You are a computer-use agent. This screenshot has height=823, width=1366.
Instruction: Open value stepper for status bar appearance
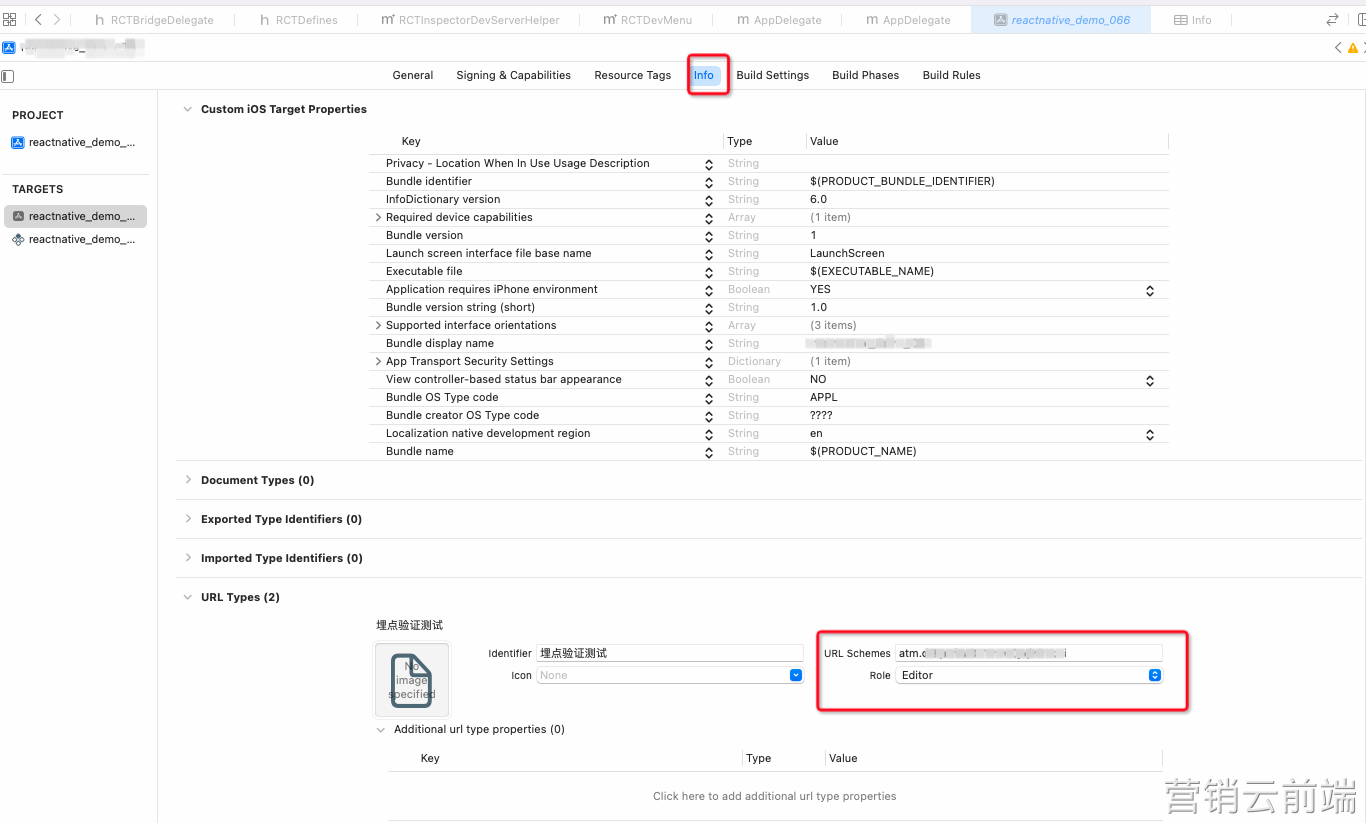(1150, 380)
